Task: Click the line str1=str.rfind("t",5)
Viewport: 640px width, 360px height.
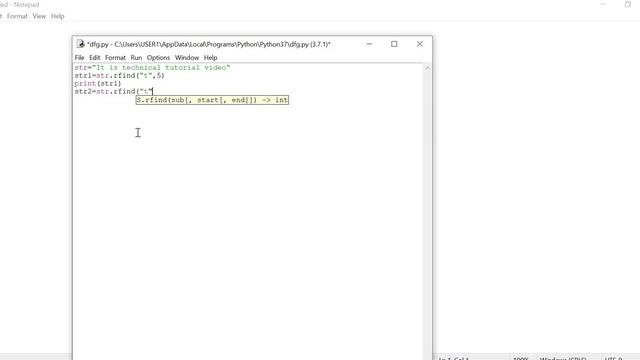Action: [x=119, y=76]
